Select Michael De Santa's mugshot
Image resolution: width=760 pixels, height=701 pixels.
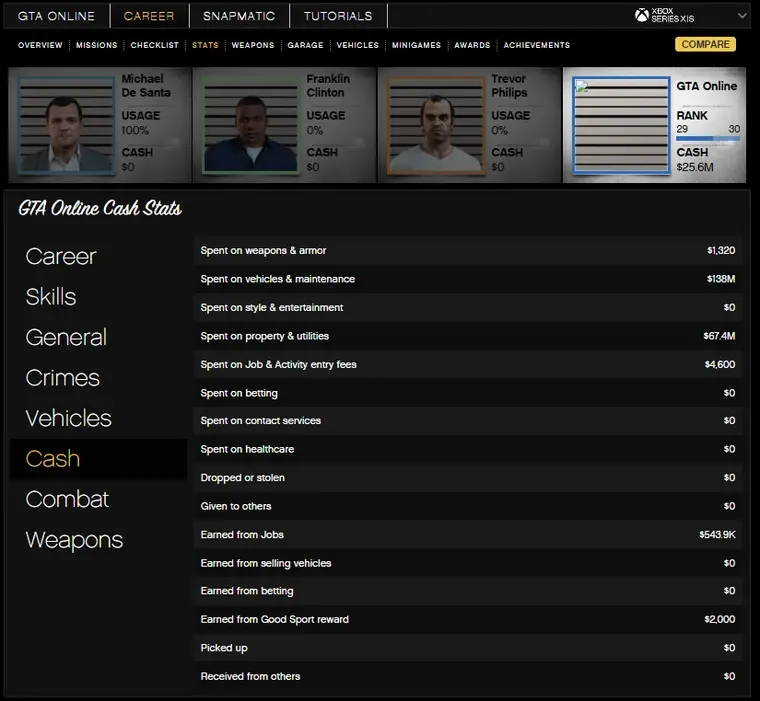[x=62, y=125]
